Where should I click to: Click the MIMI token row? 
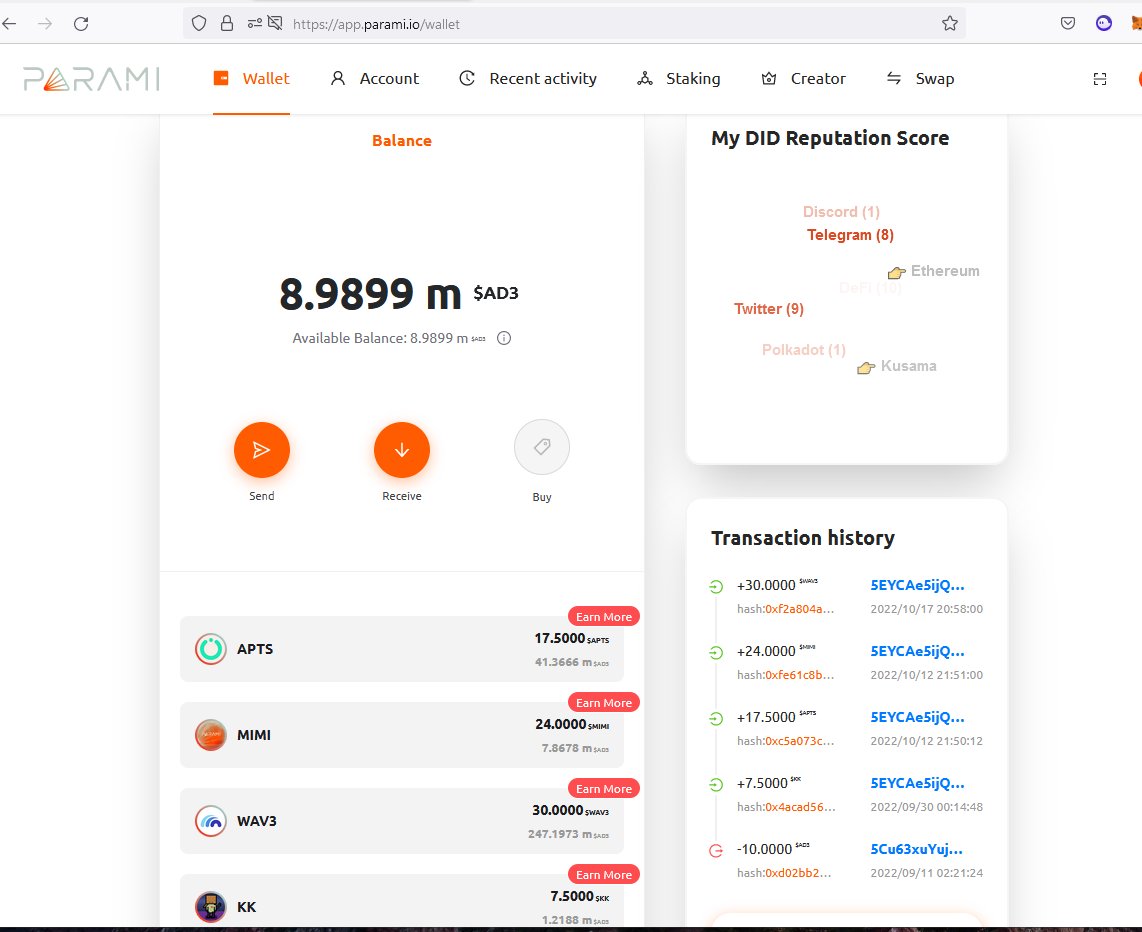(401, 735)
